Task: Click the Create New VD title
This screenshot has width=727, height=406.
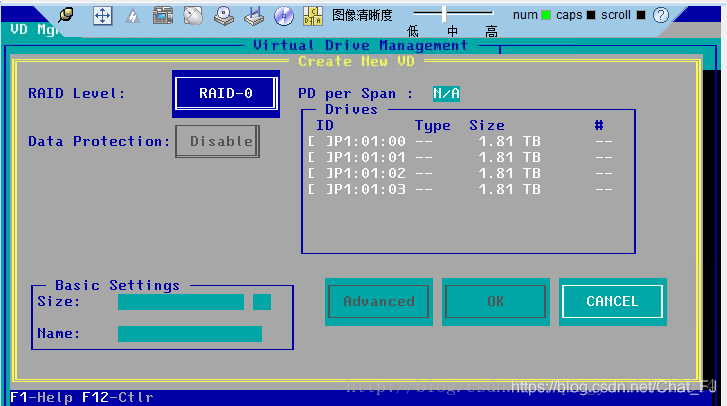Action: coord(356,61)
